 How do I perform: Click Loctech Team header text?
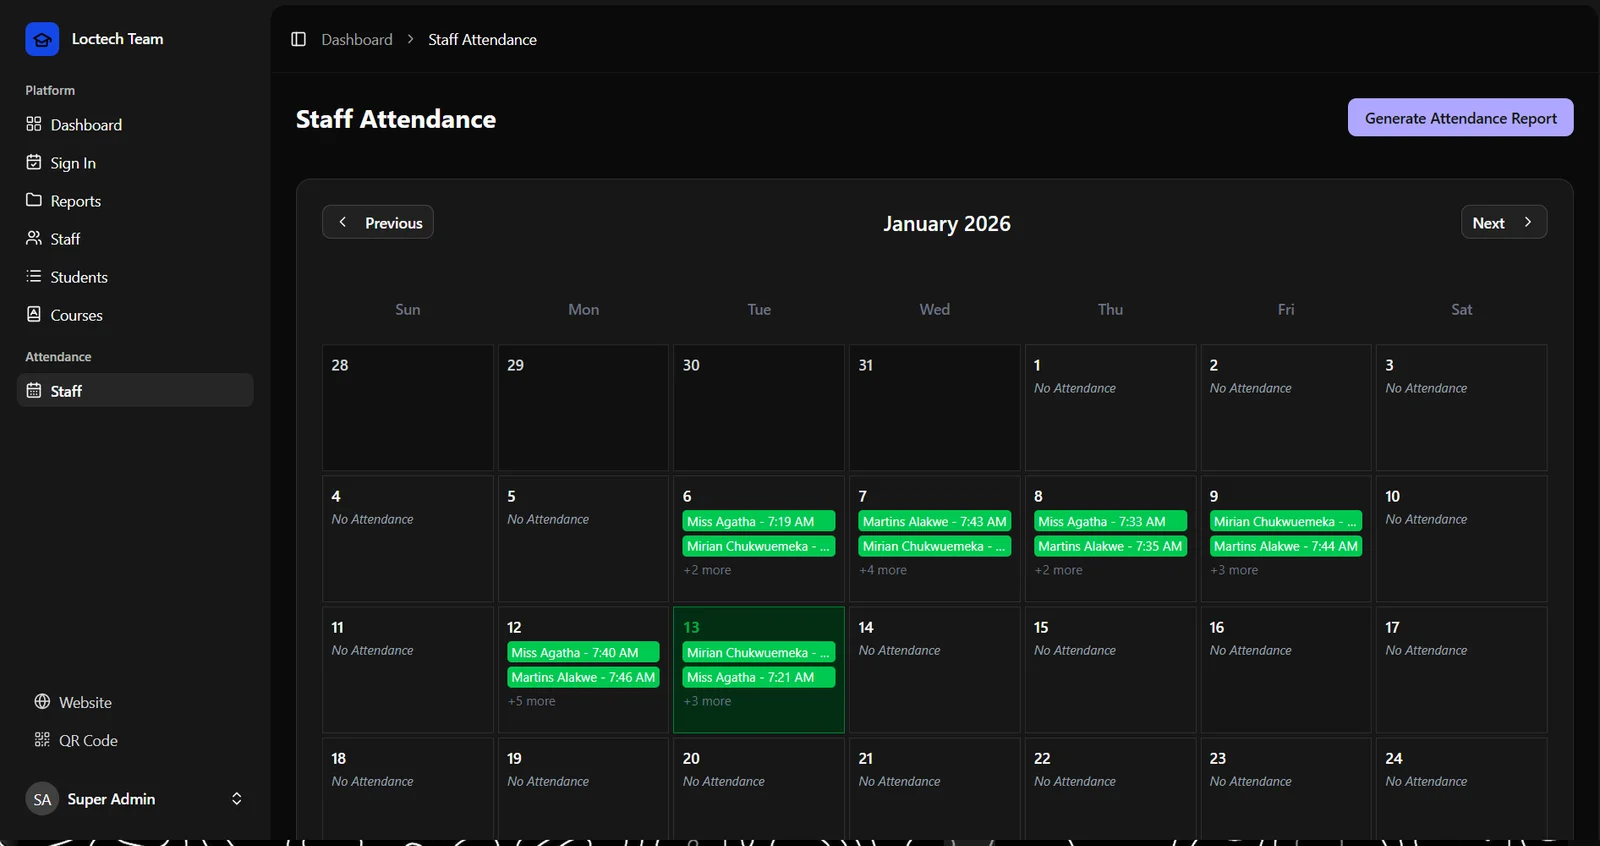[117, 39]
